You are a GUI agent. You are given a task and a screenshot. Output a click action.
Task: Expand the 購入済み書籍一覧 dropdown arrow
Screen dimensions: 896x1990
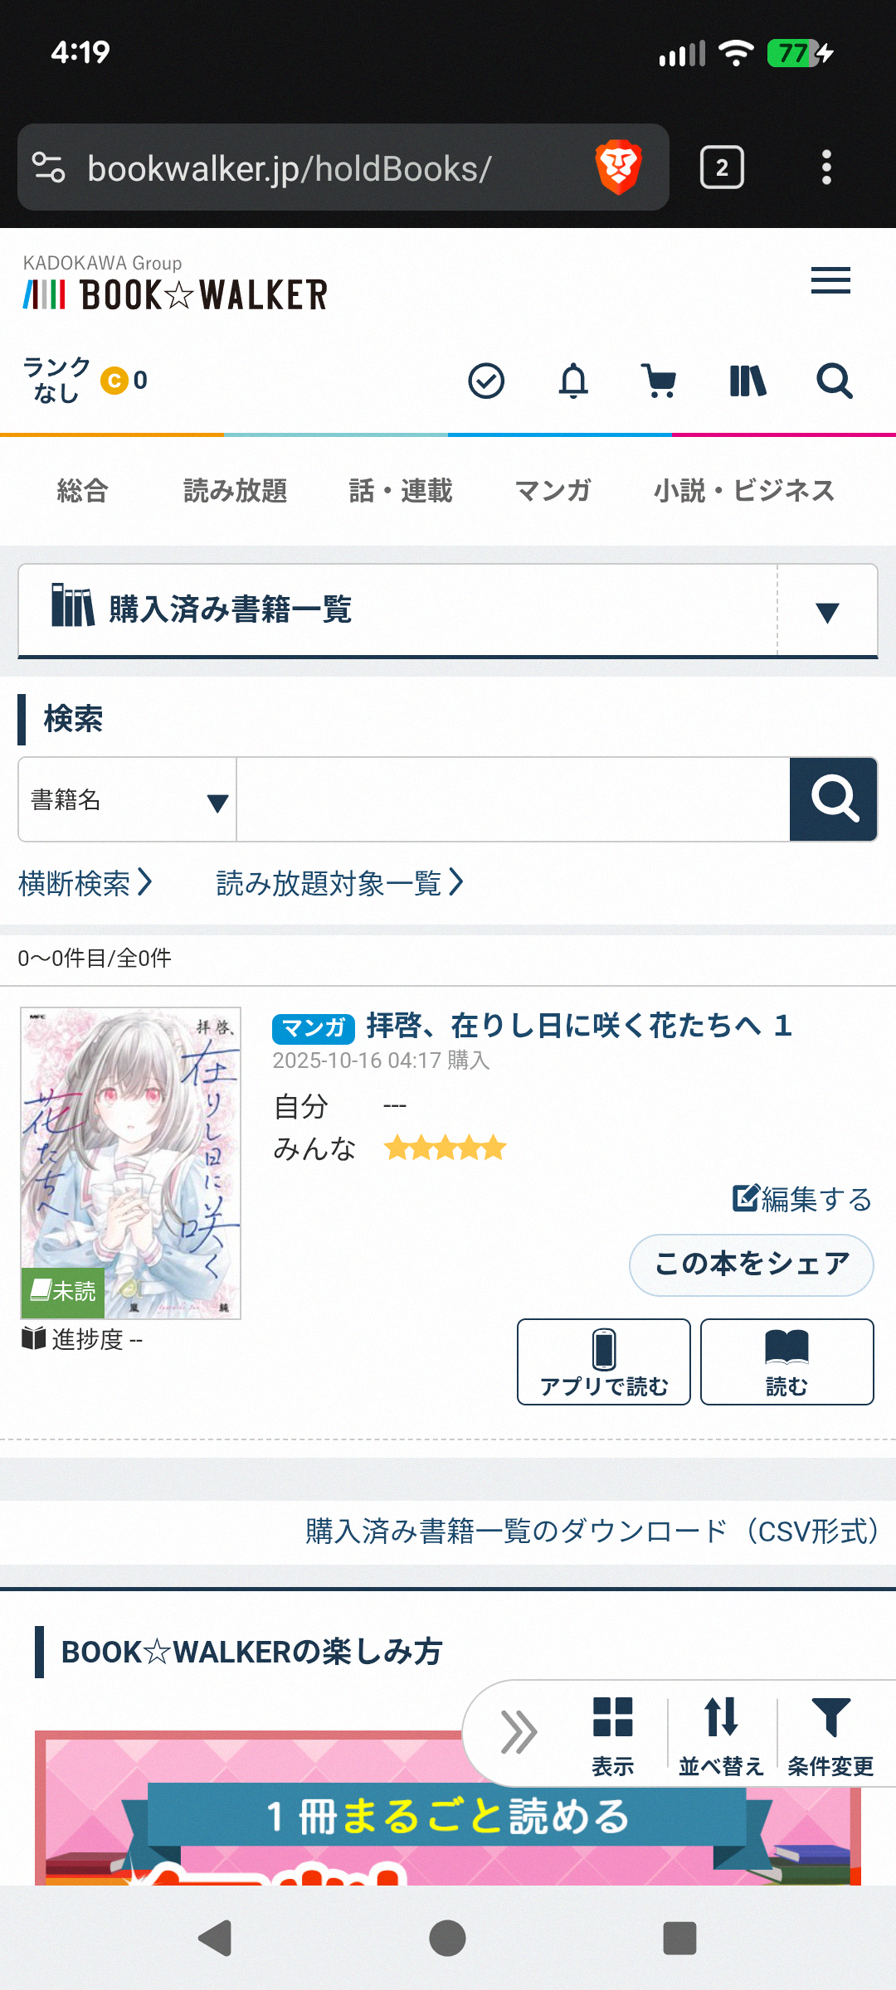[x=827, y=612]
